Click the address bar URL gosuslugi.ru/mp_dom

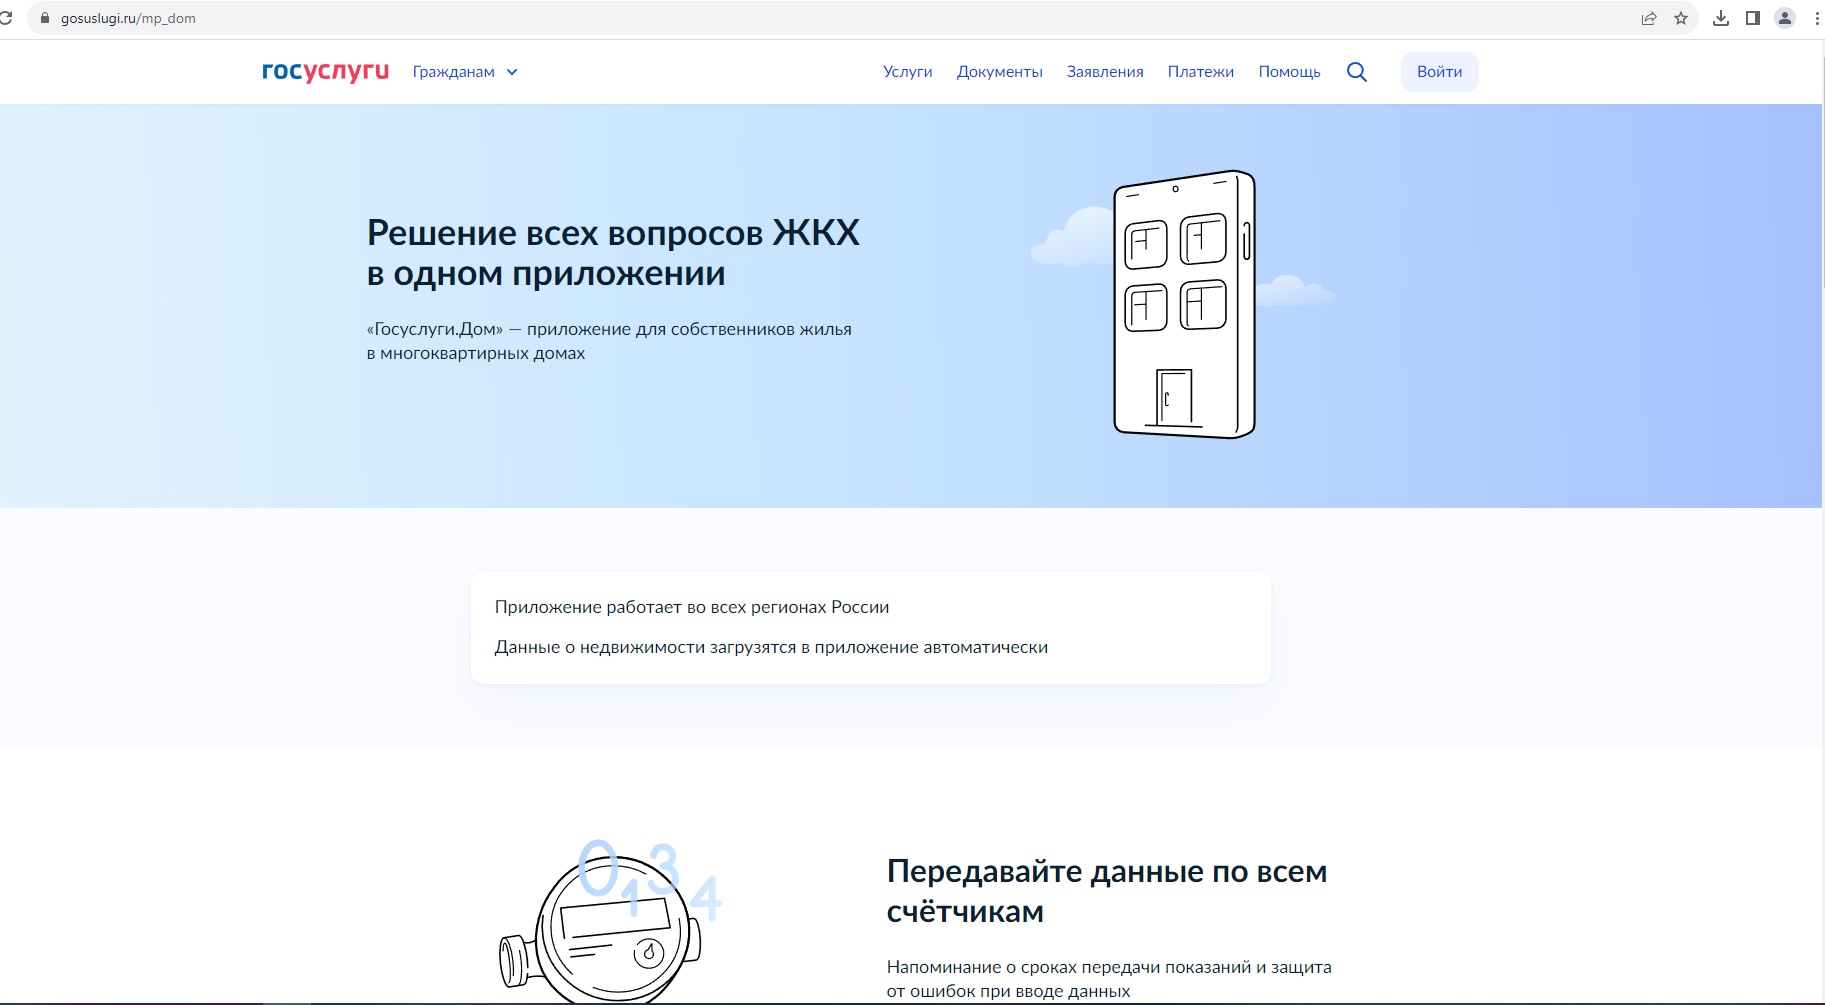point(128,18)
